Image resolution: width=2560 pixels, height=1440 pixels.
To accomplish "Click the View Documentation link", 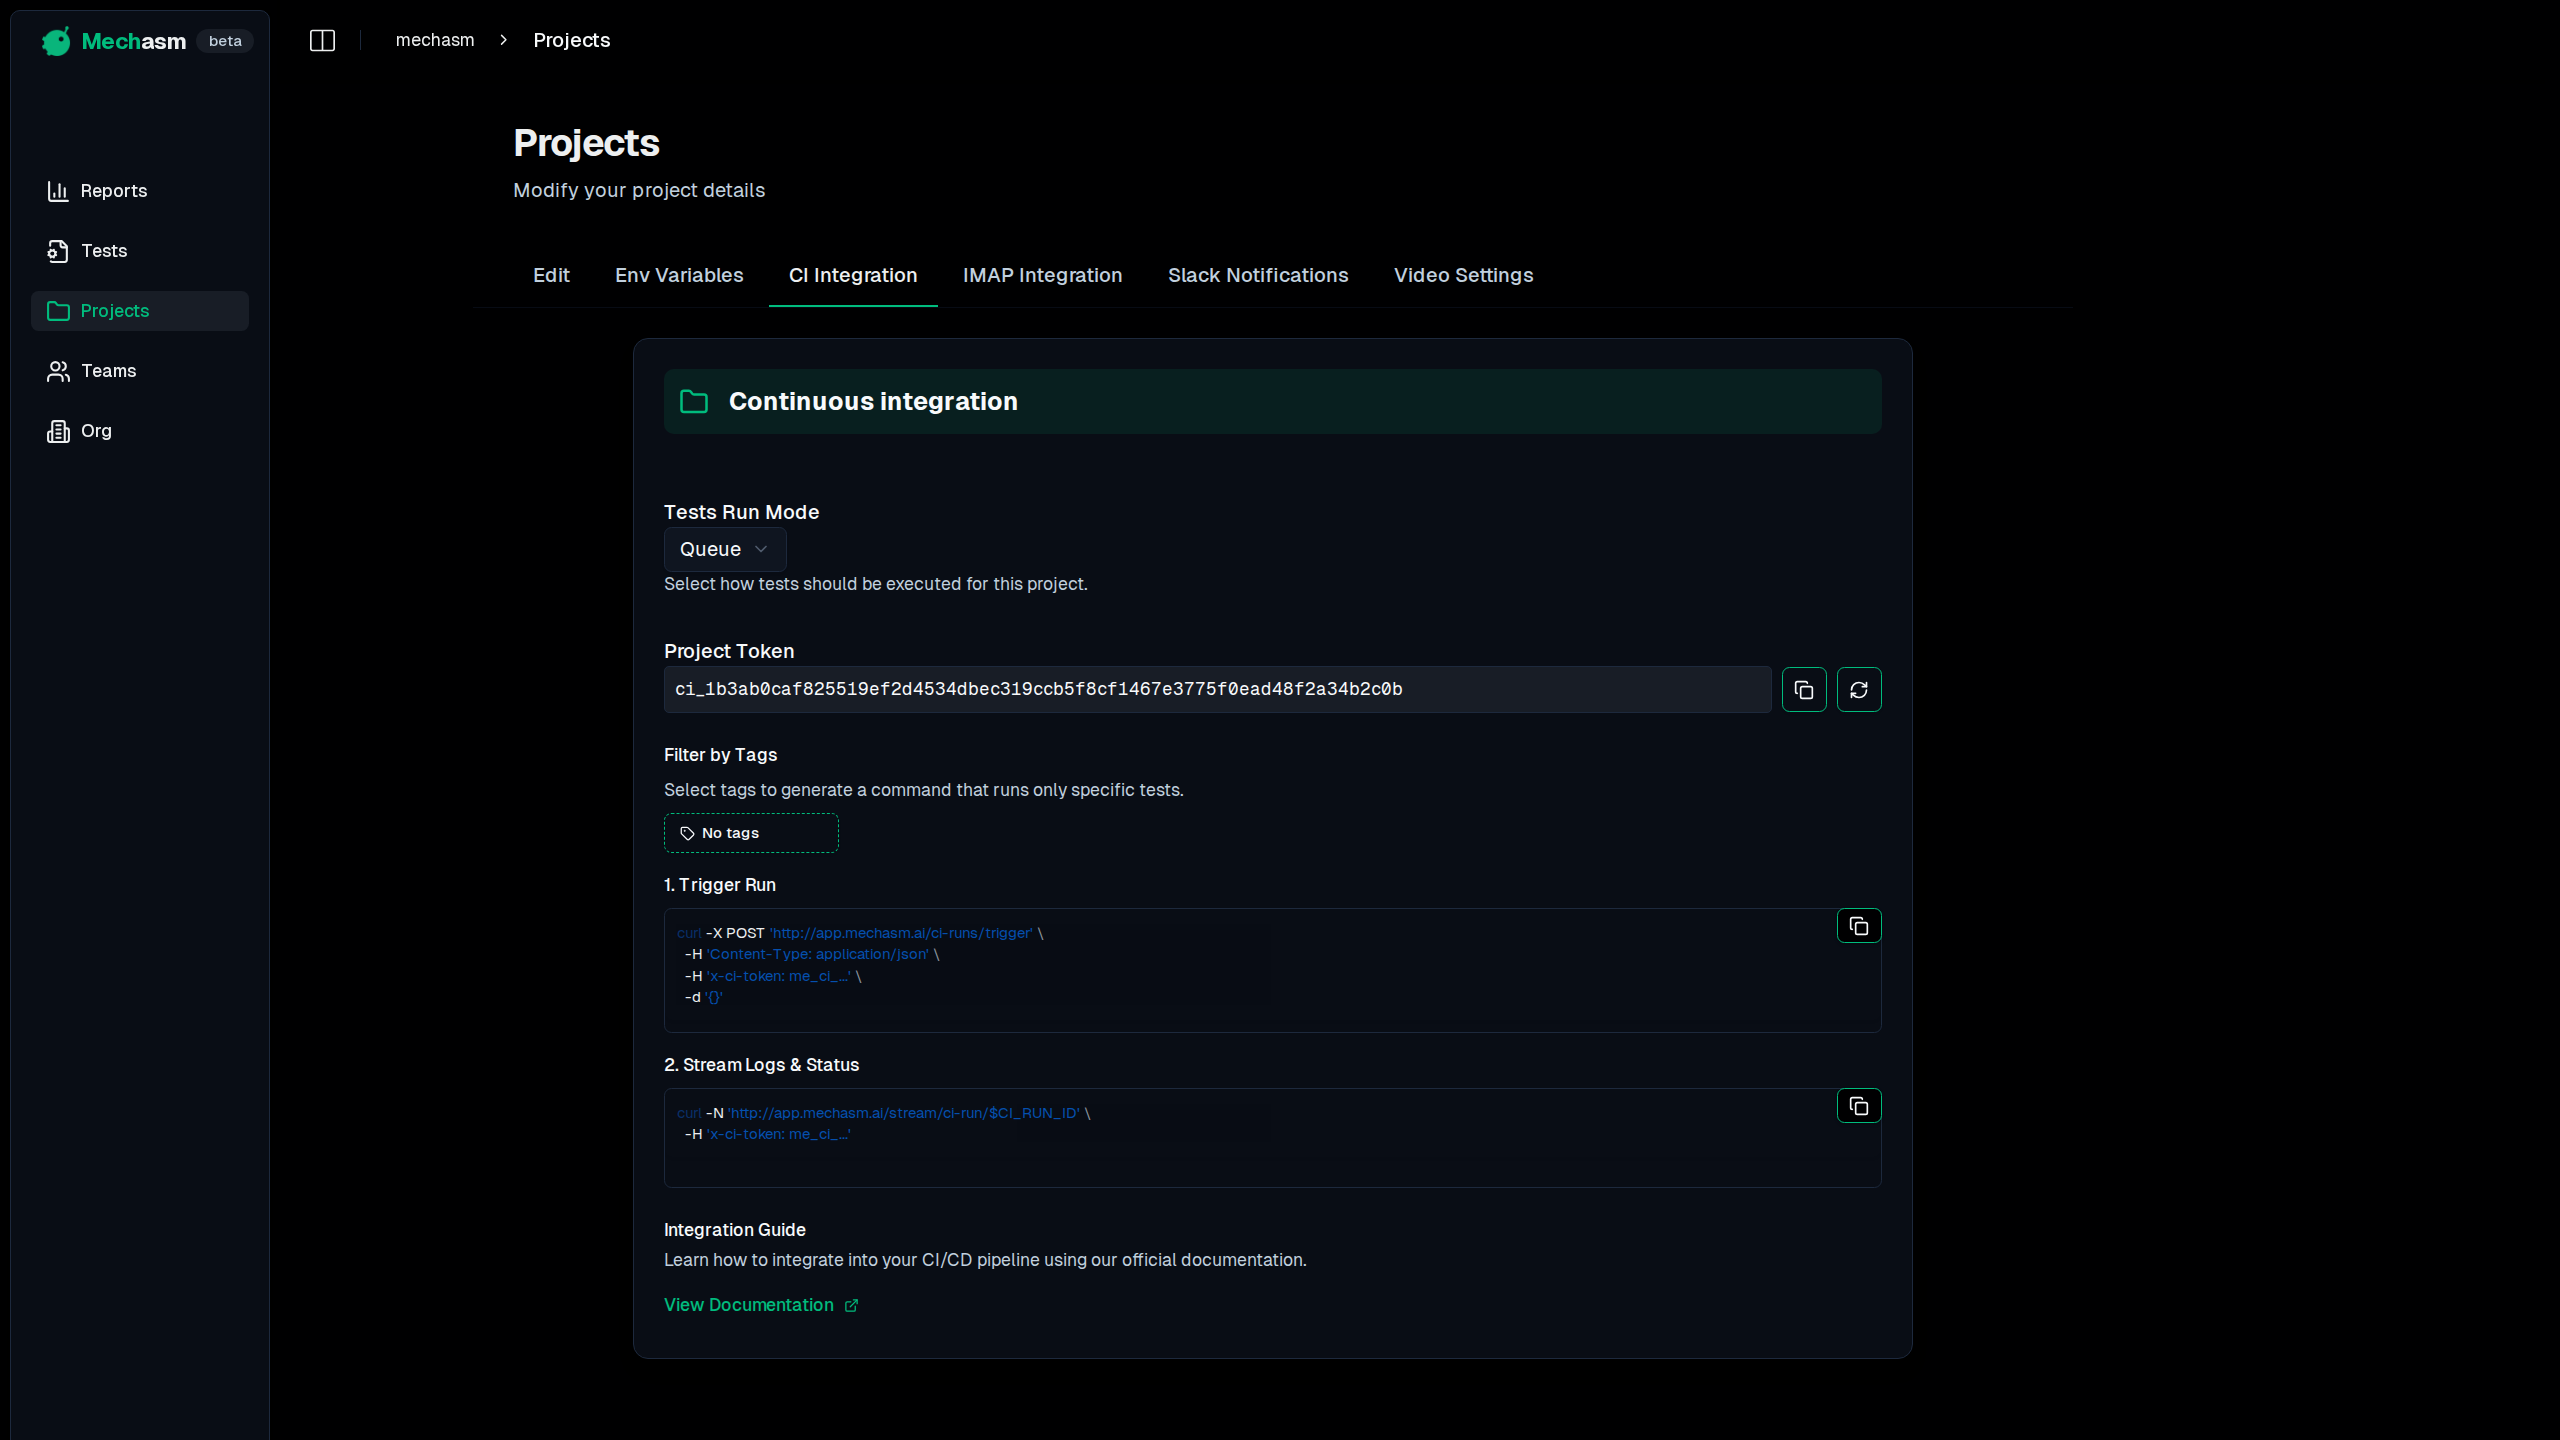I will tap(748, 1304).
